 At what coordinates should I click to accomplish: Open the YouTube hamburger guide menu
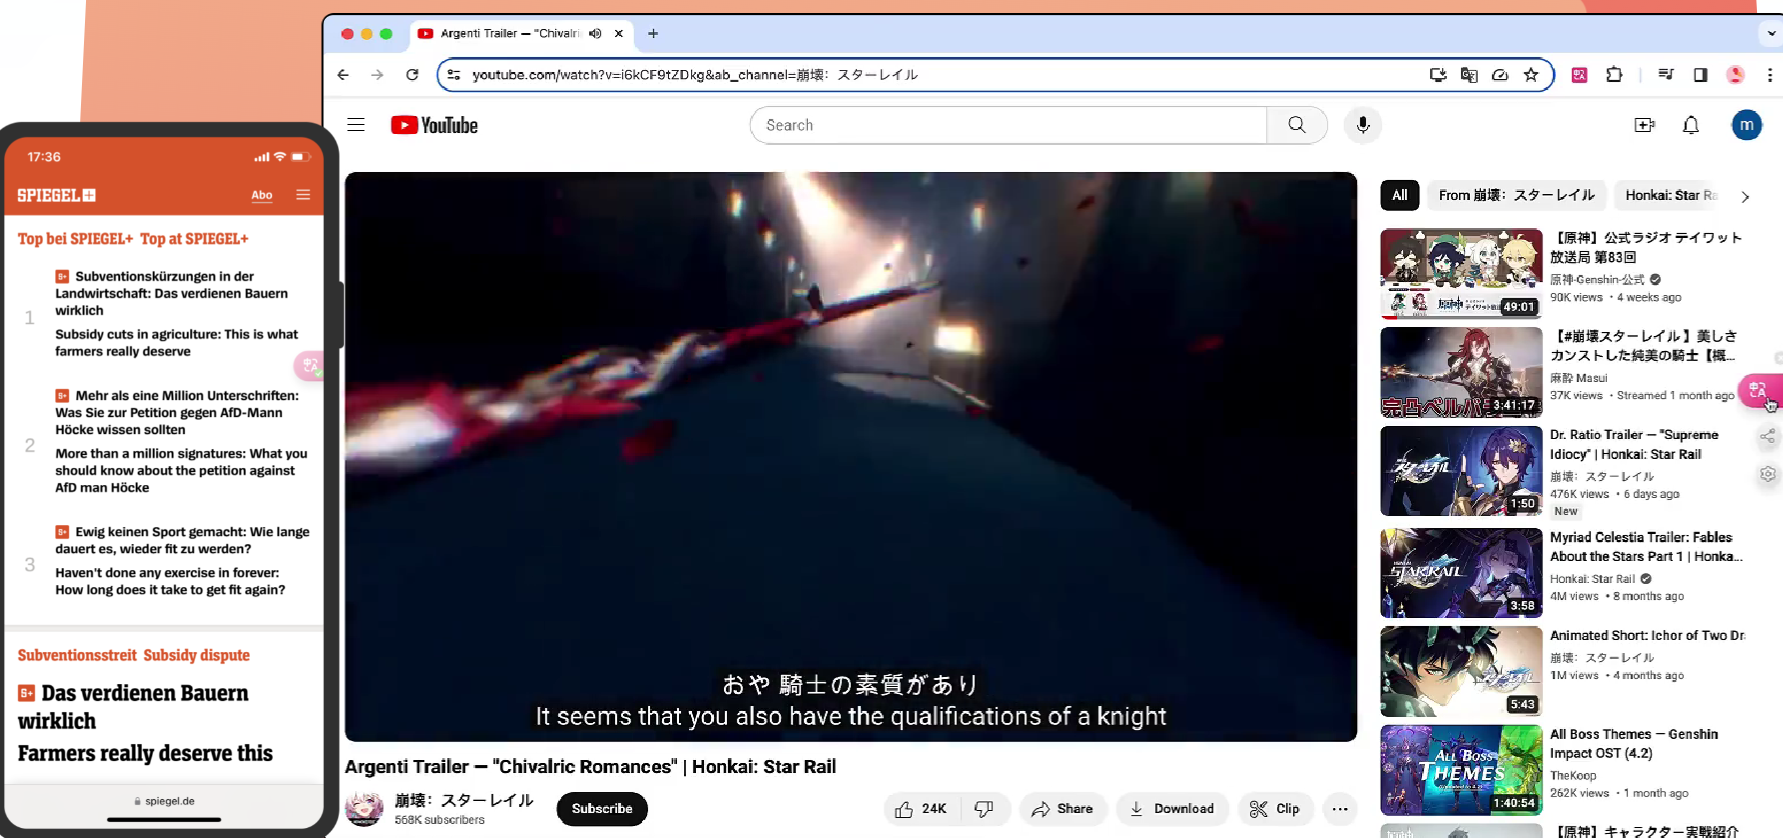click(356, 125)
